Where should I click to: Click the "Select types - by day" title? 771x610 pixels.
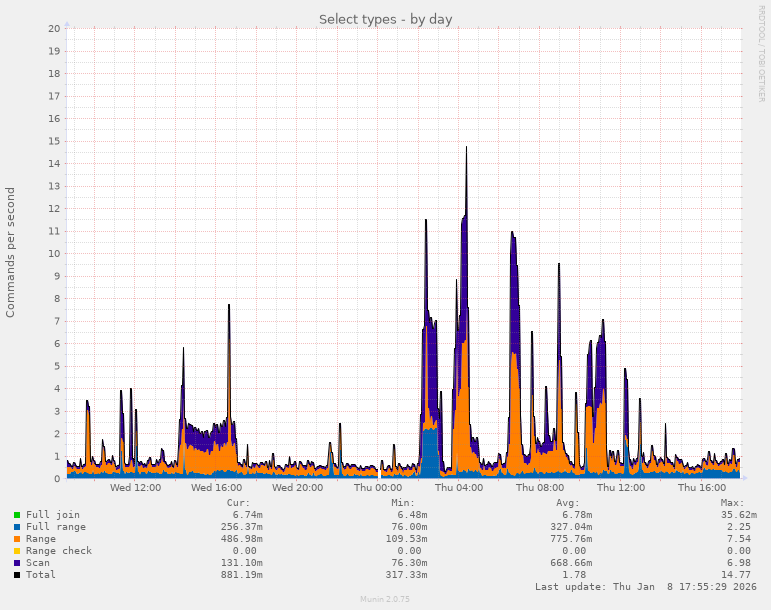(385, 19)
